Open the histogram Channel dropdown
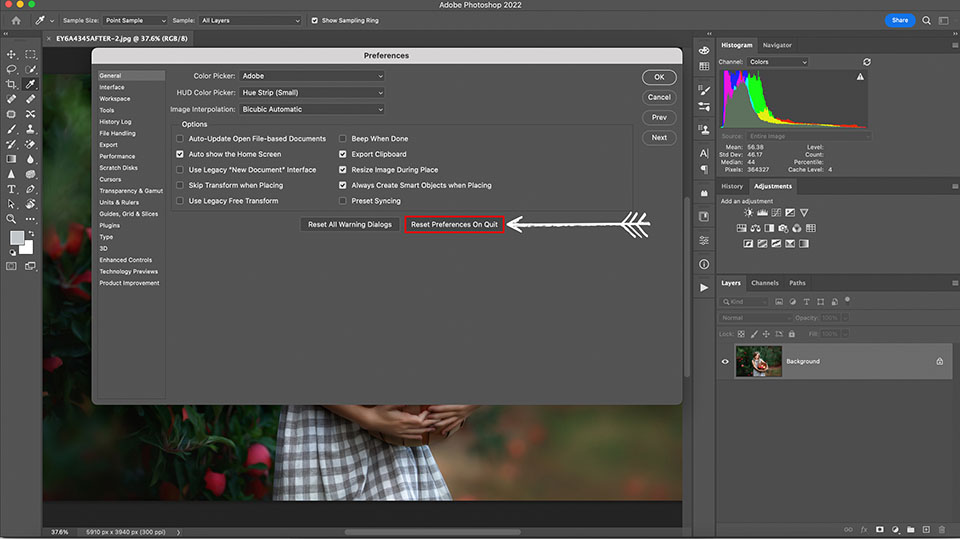The height and width of the screenshot is (539, 960). point(778,62)
